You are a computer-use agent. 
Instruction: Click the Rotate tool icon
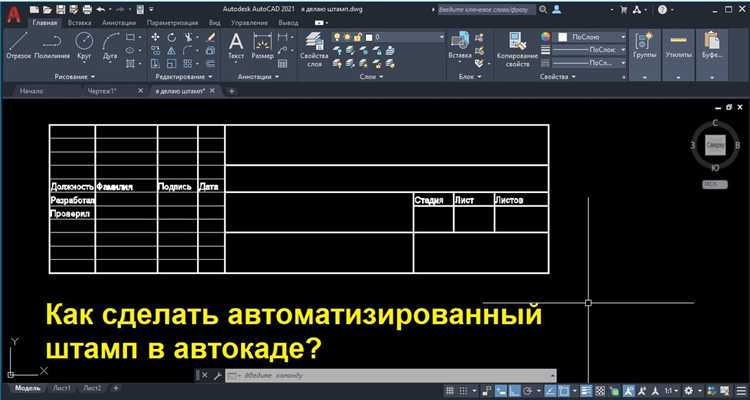coord(171,37)
